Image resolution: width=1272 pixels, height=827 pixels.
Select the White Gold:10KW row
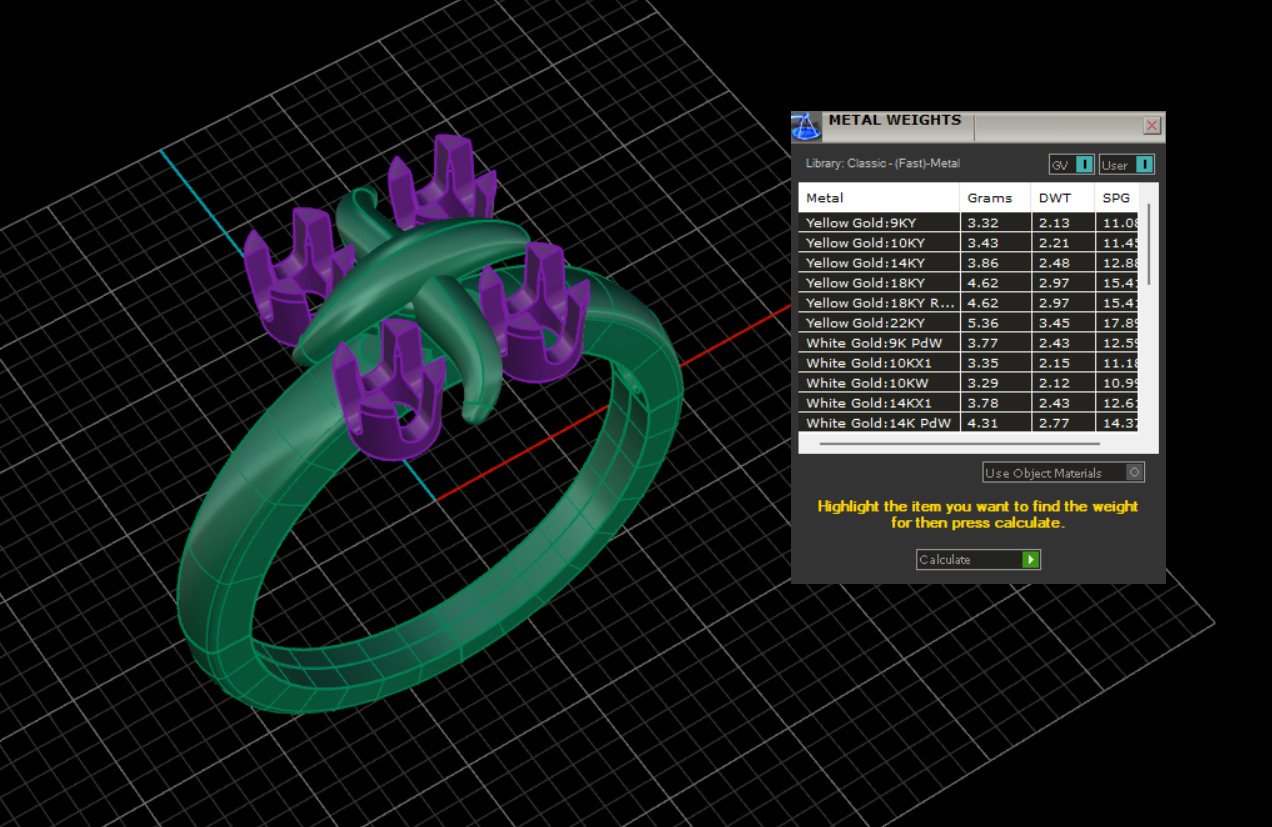point(968,383)
